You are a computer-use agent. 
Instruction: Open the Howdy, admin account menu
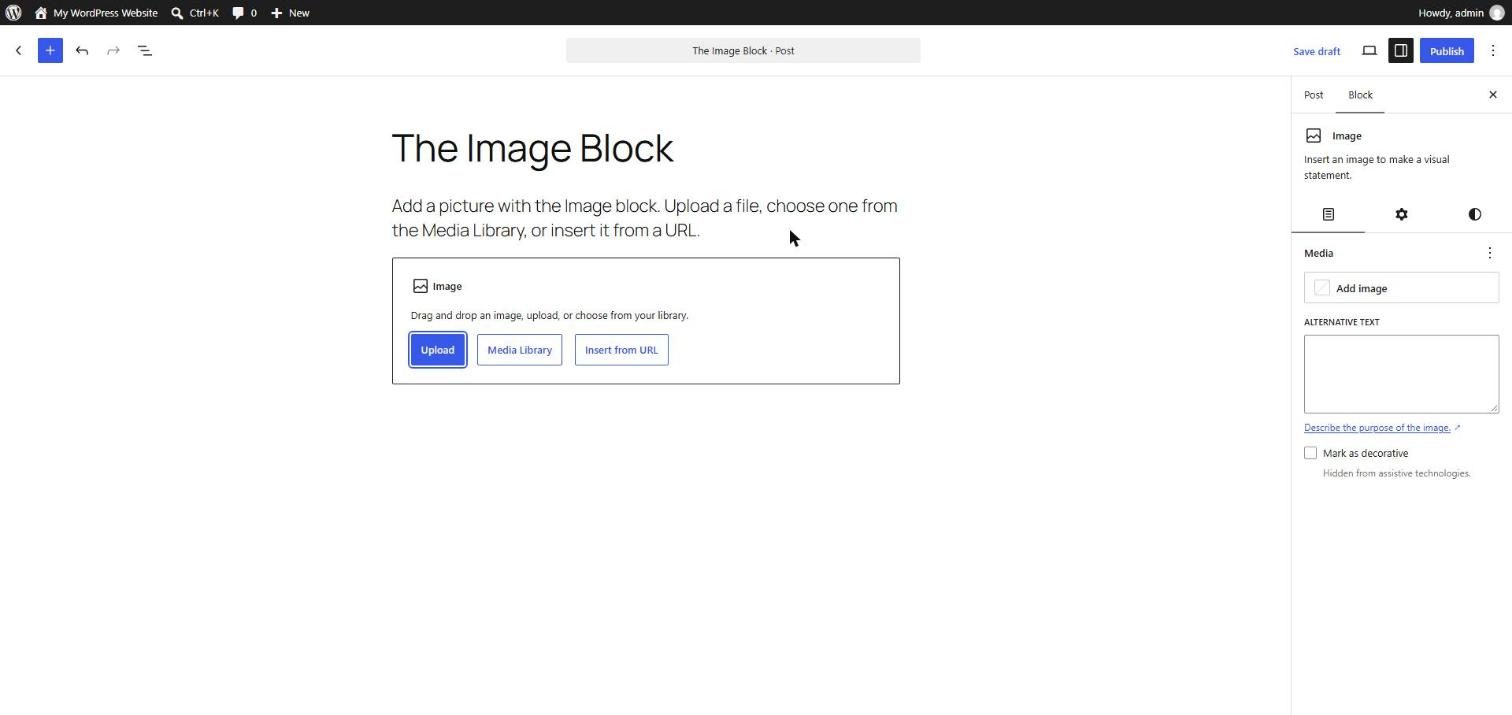(1460, 13)
